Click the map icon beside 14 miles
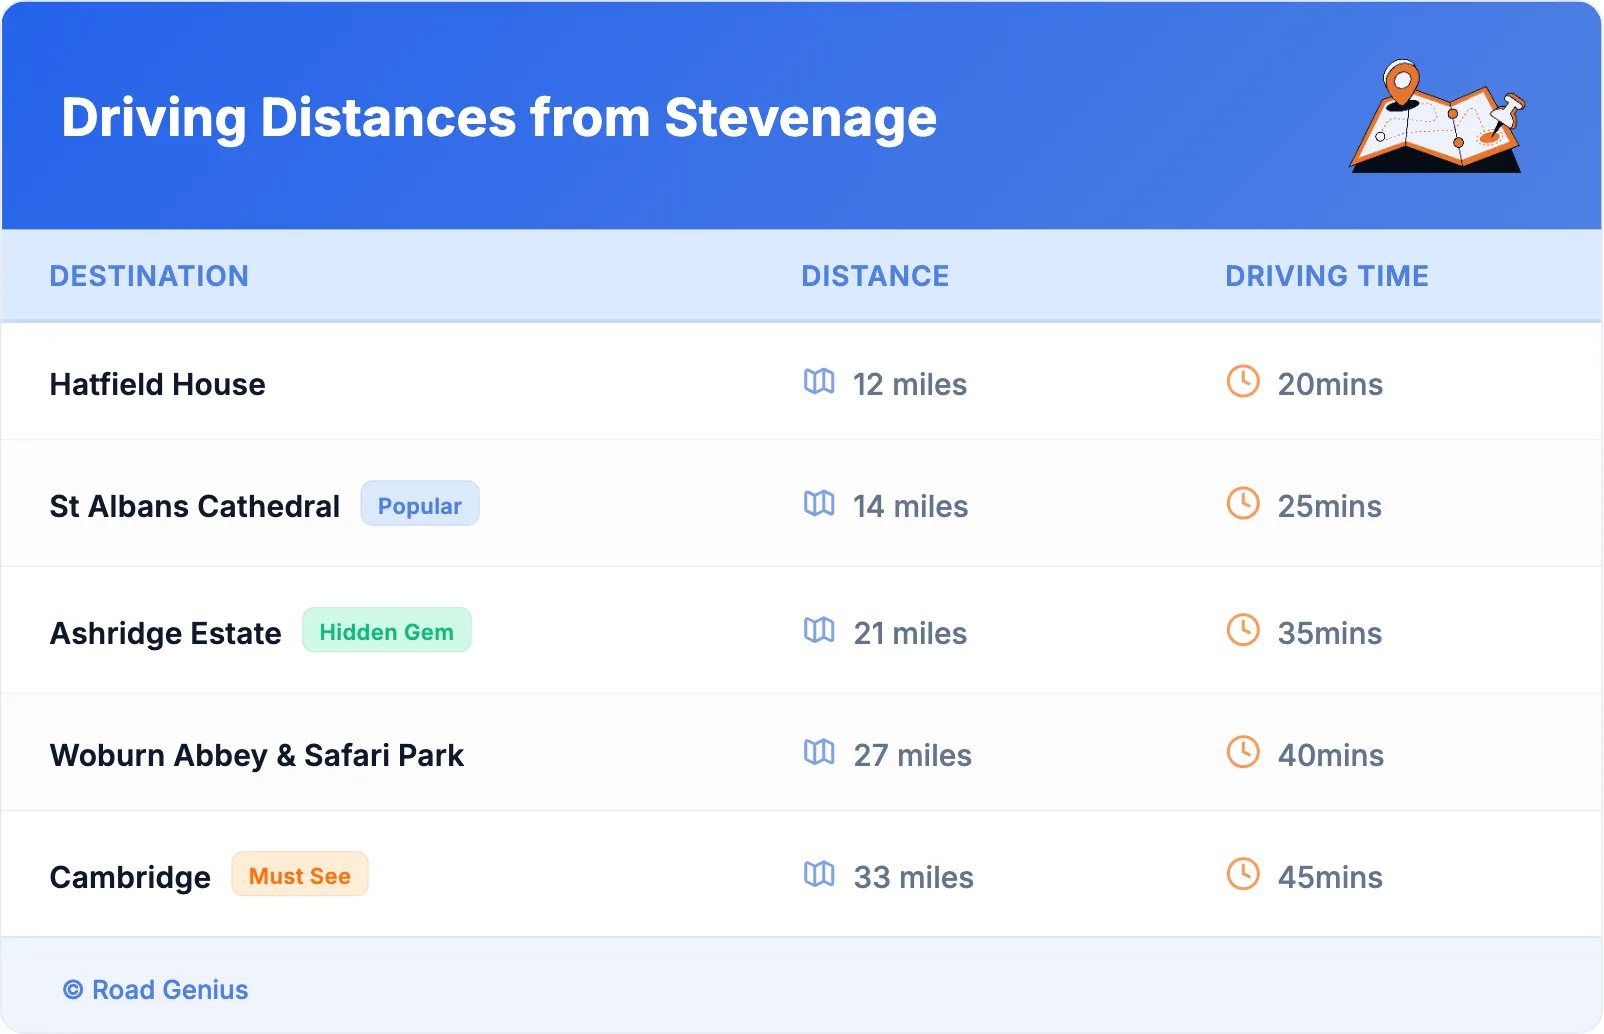 (x=819, y=504)
